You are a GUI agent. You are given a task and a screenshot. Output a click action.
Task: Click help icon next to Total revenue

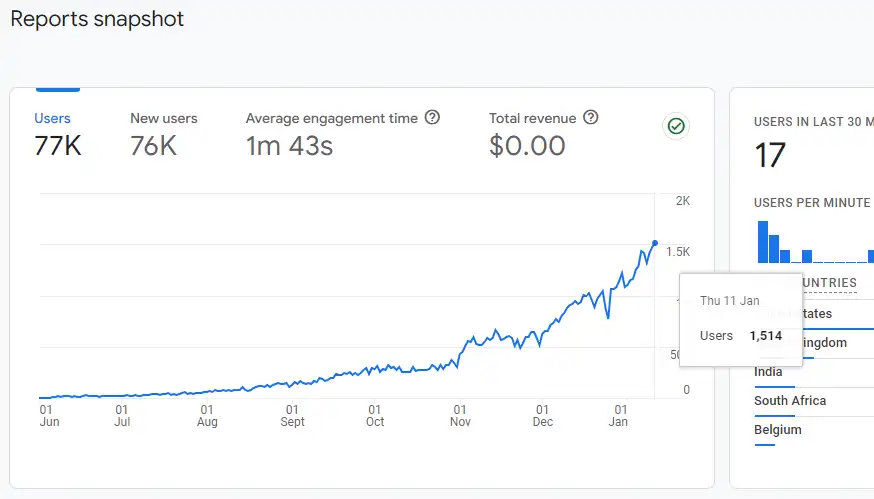point(591,118)
